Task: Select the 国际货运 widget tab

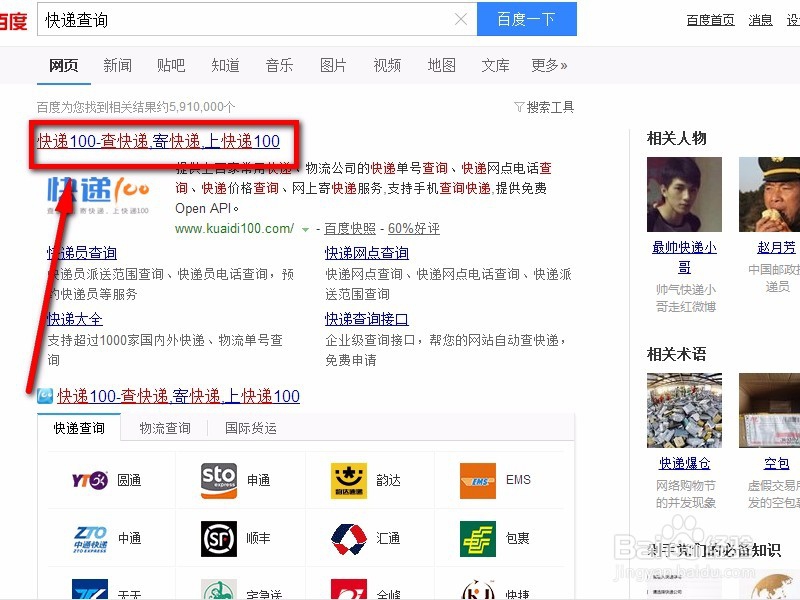Action: [251, 428]
